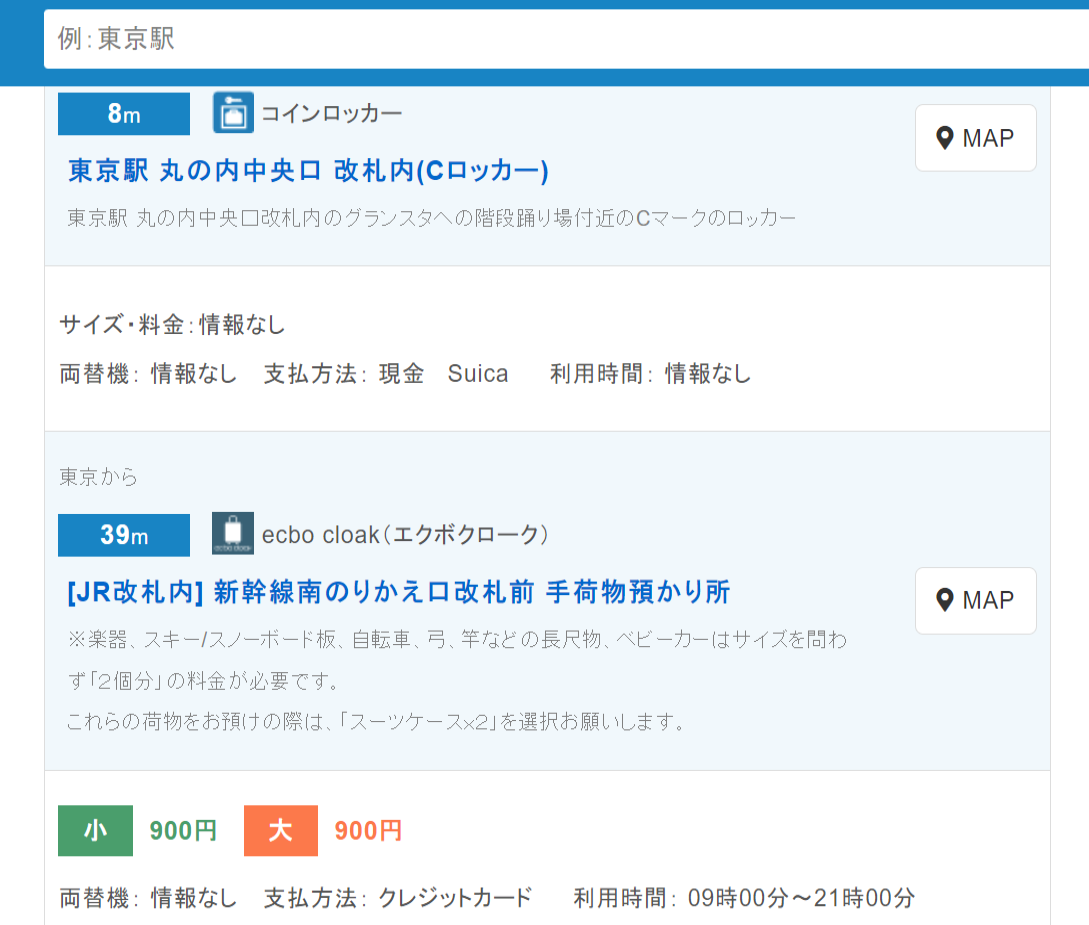Select the ecbo cloak(エクボクローク) label
Image resolution: width=1089 pixels, height=925 pixels.
pos(405,534)
